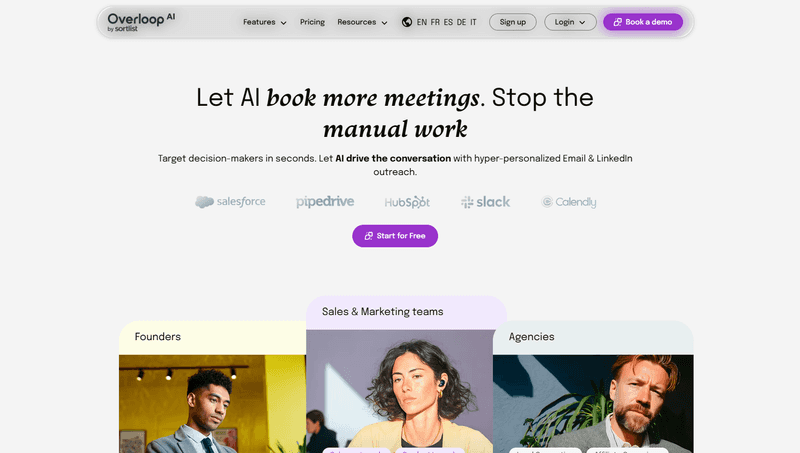Switch language to FR
This screenshot has width=800, height=453.
pos(435,22)
